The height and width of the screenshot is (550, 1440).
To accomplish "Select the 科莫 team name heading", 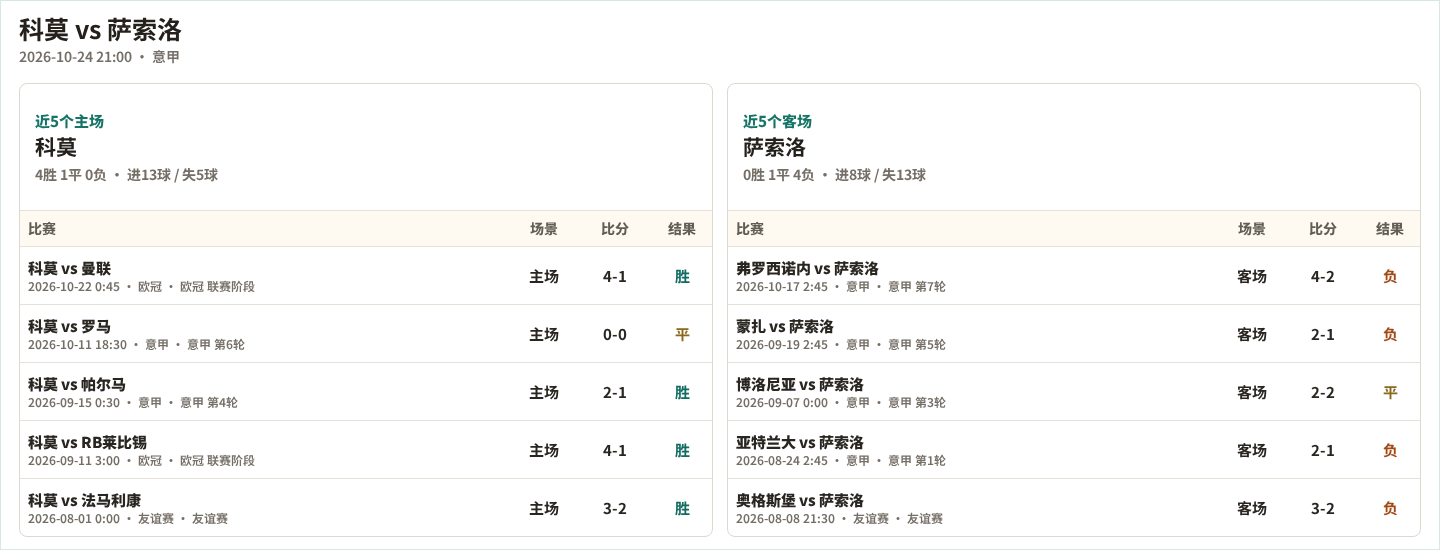I will [x=56, y=147].
